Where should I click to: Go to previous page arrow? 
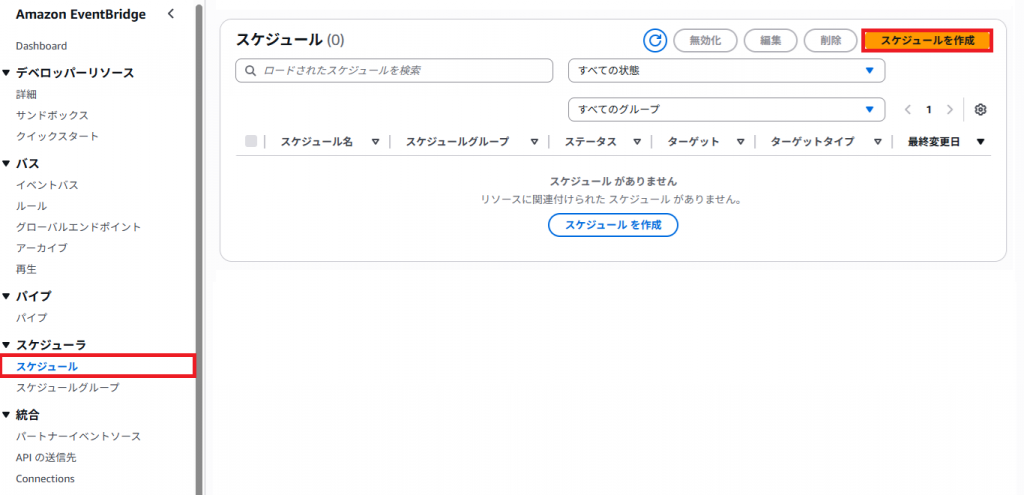[x=908, y=109]
